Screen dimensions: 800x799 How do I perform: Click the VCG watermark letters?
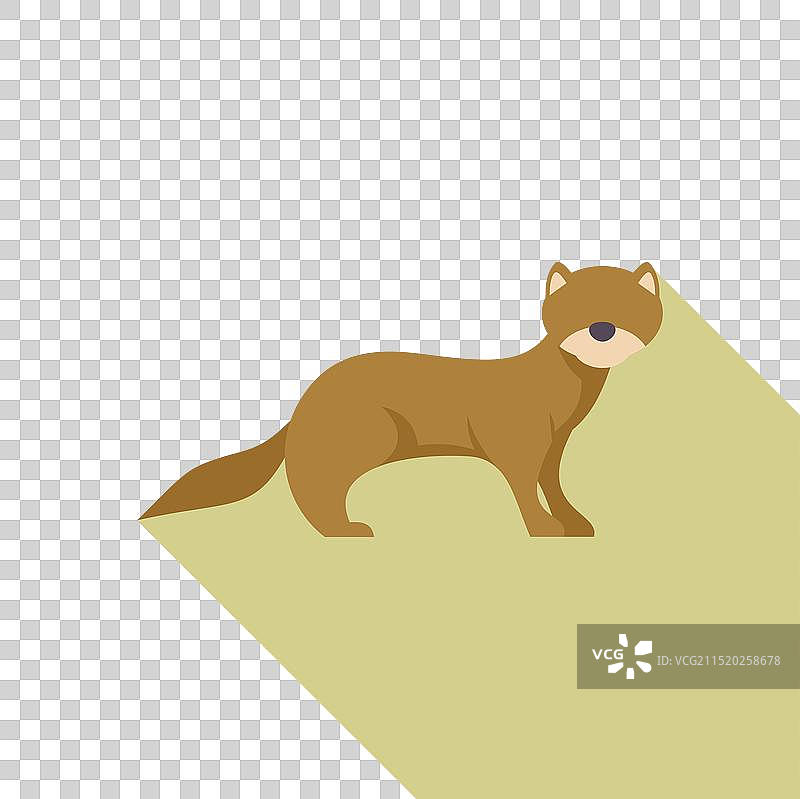(x=607, y=656)
